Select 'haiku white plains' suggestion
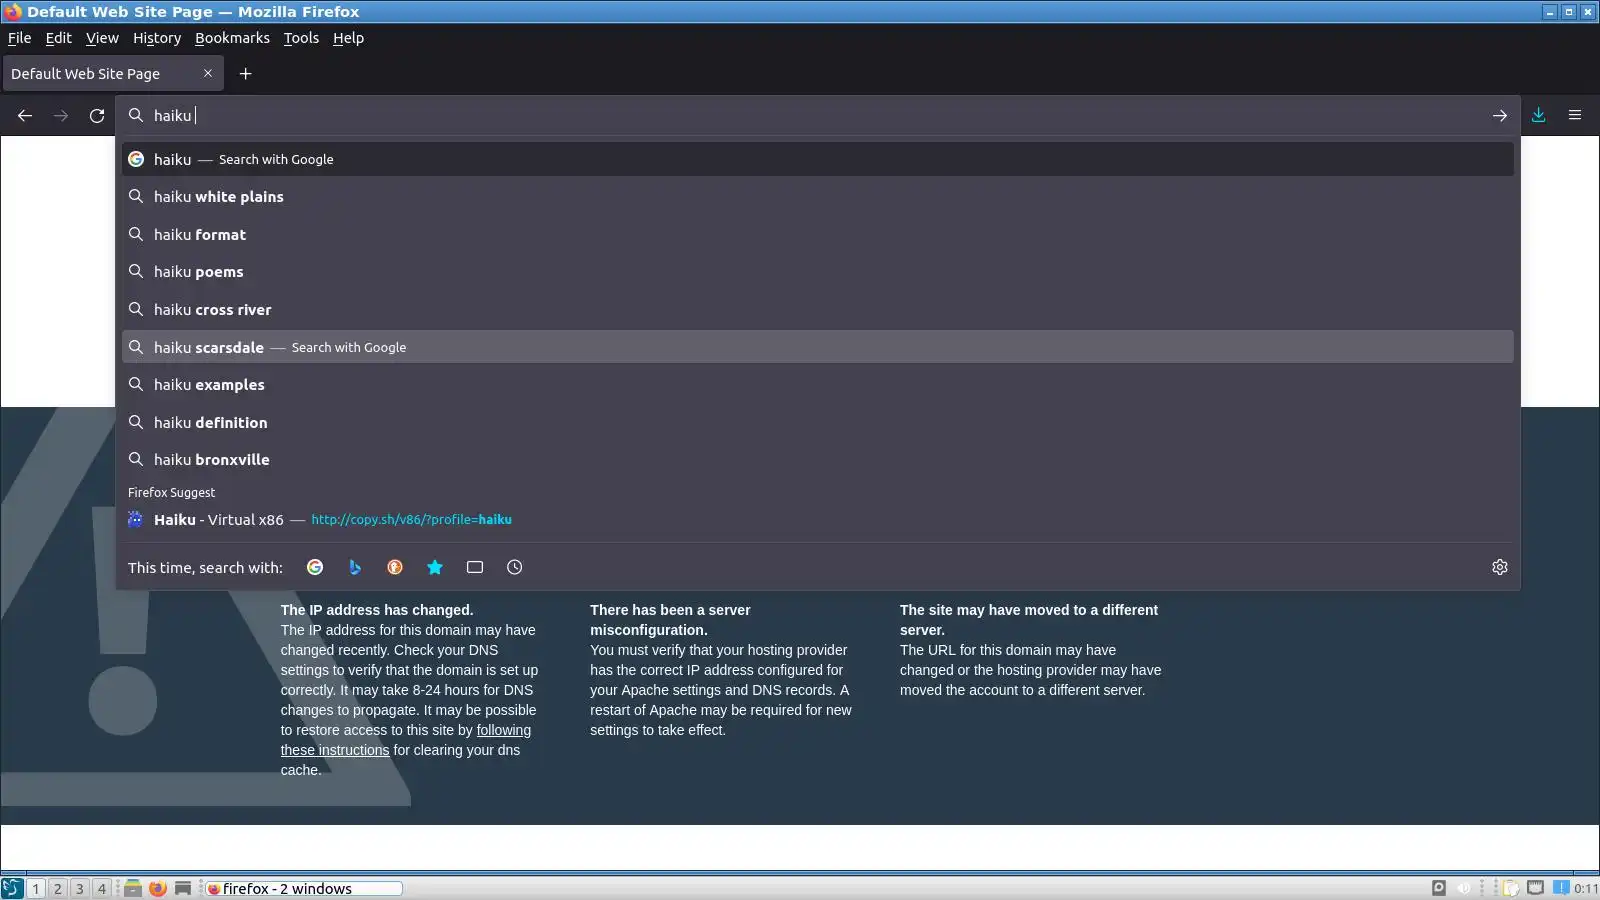Screen dimensions: 1600x900 click(818, 197)
